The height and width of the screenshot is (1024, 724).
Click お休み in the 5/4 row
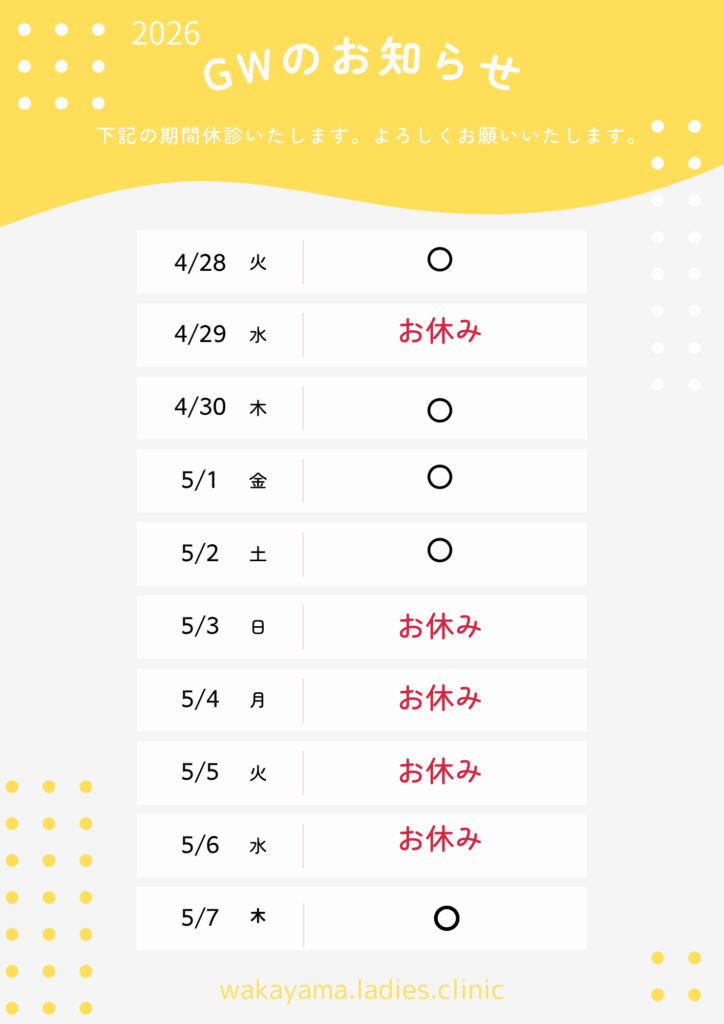coord(440,698)
